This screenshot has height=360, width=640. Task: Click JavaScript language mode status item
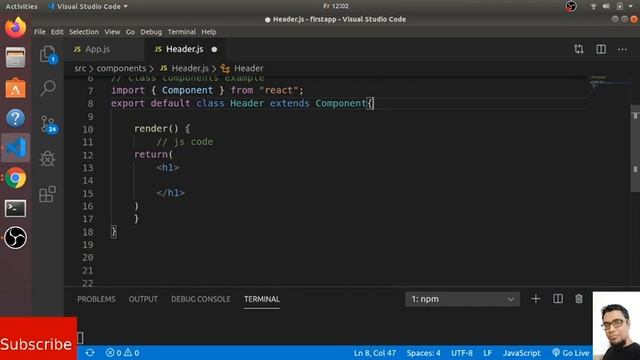click(x=522, y=353)
